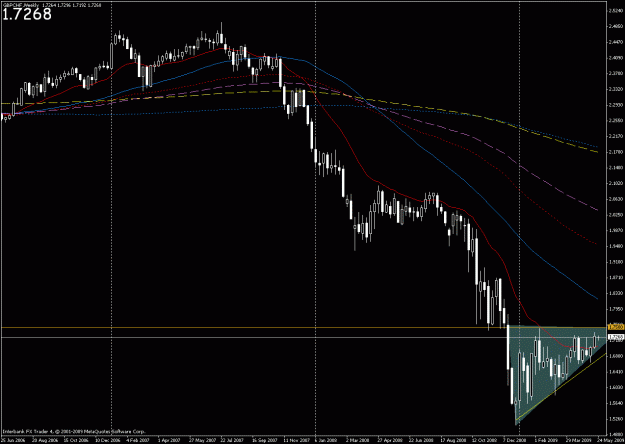
Task: Click the white current-price tag on the axis
Action: pyautogui.click(x=616, y=337)
